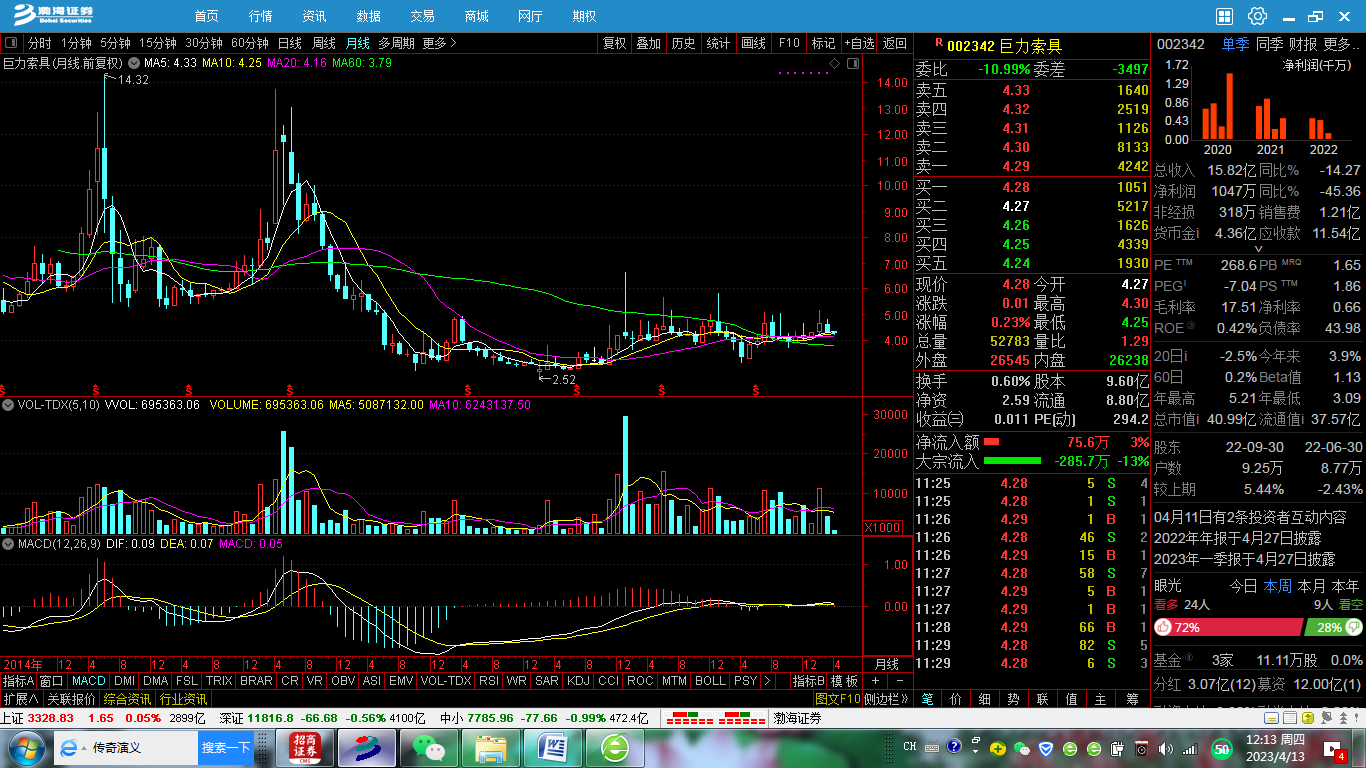This screenshot has width=1366, height=768.
Task: Select the RSI indicator tab
Action: [488, 681]
